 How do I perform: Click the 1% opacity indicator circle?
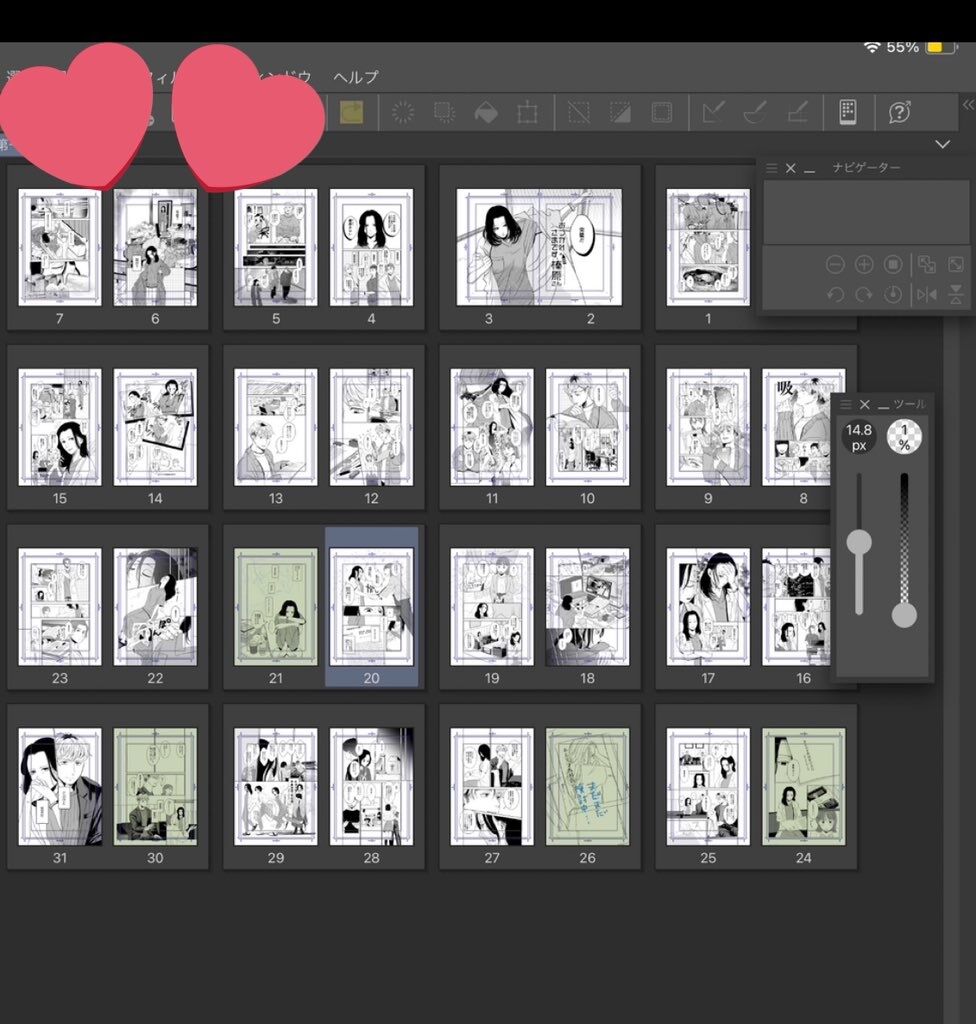coord(904,437)
